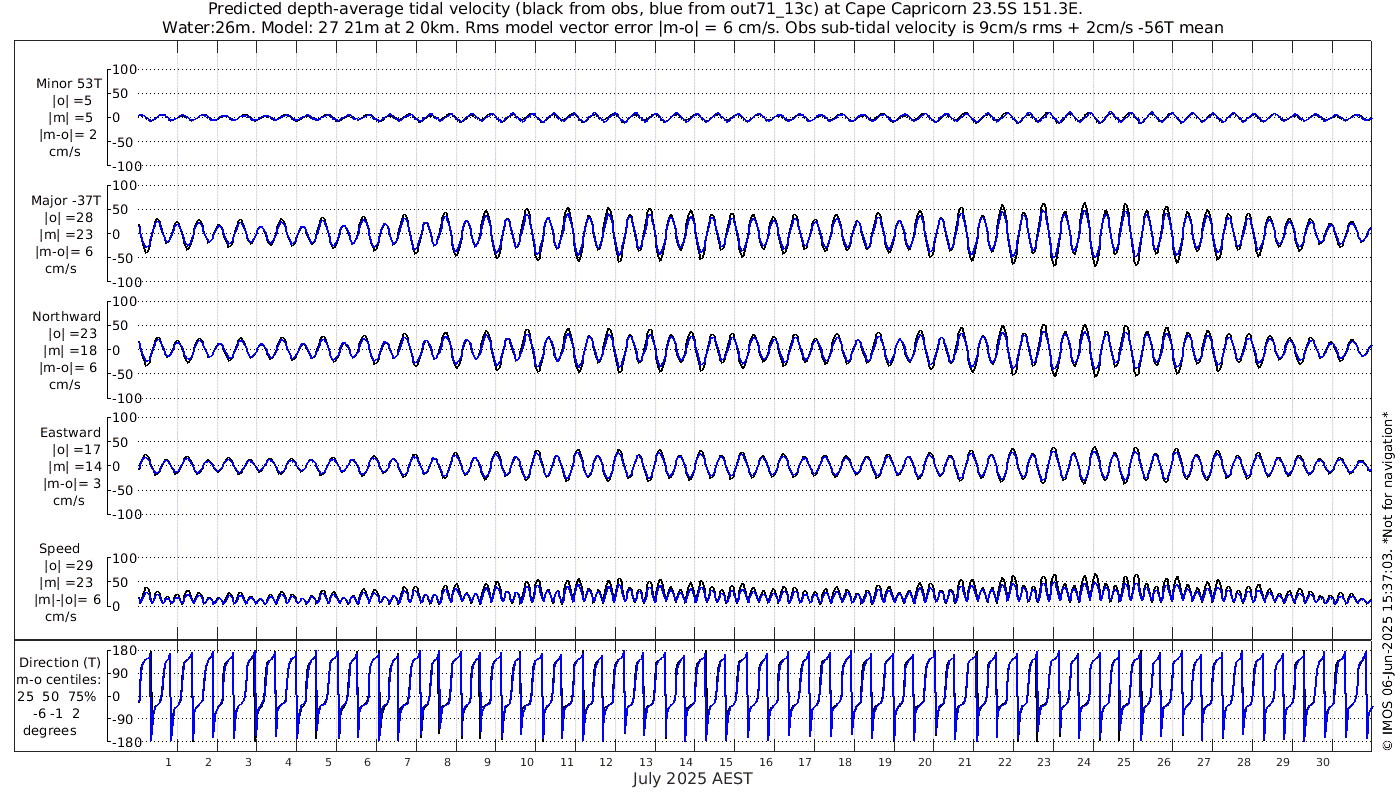Click the "Major -37T" panel label

[x=66, y=200]
